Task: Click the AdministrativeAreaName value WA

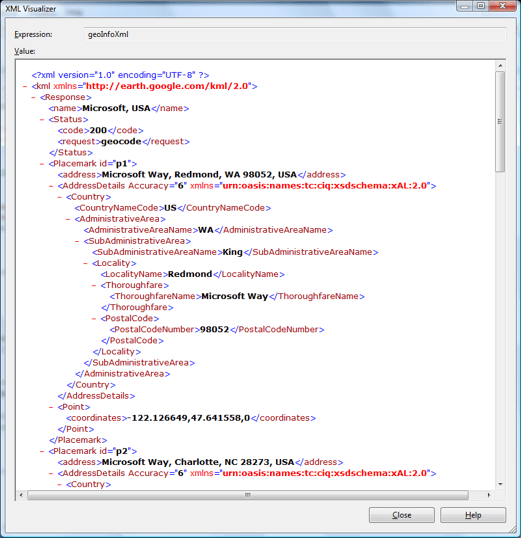Action: point(206,230)
